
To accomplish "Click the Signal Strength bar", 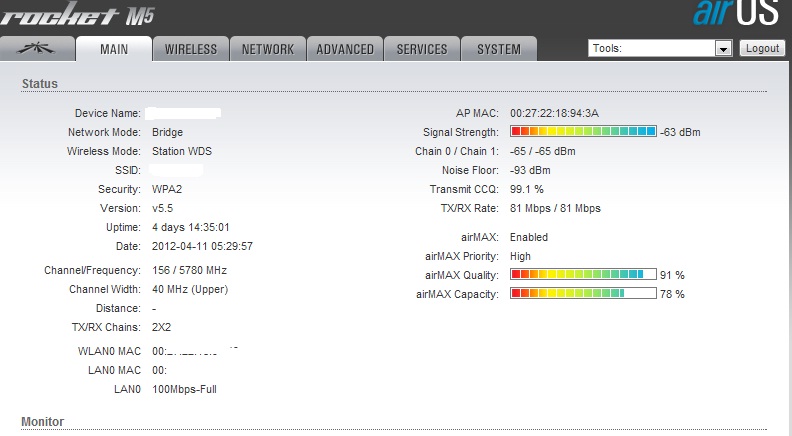I will (x=583, y=131).
